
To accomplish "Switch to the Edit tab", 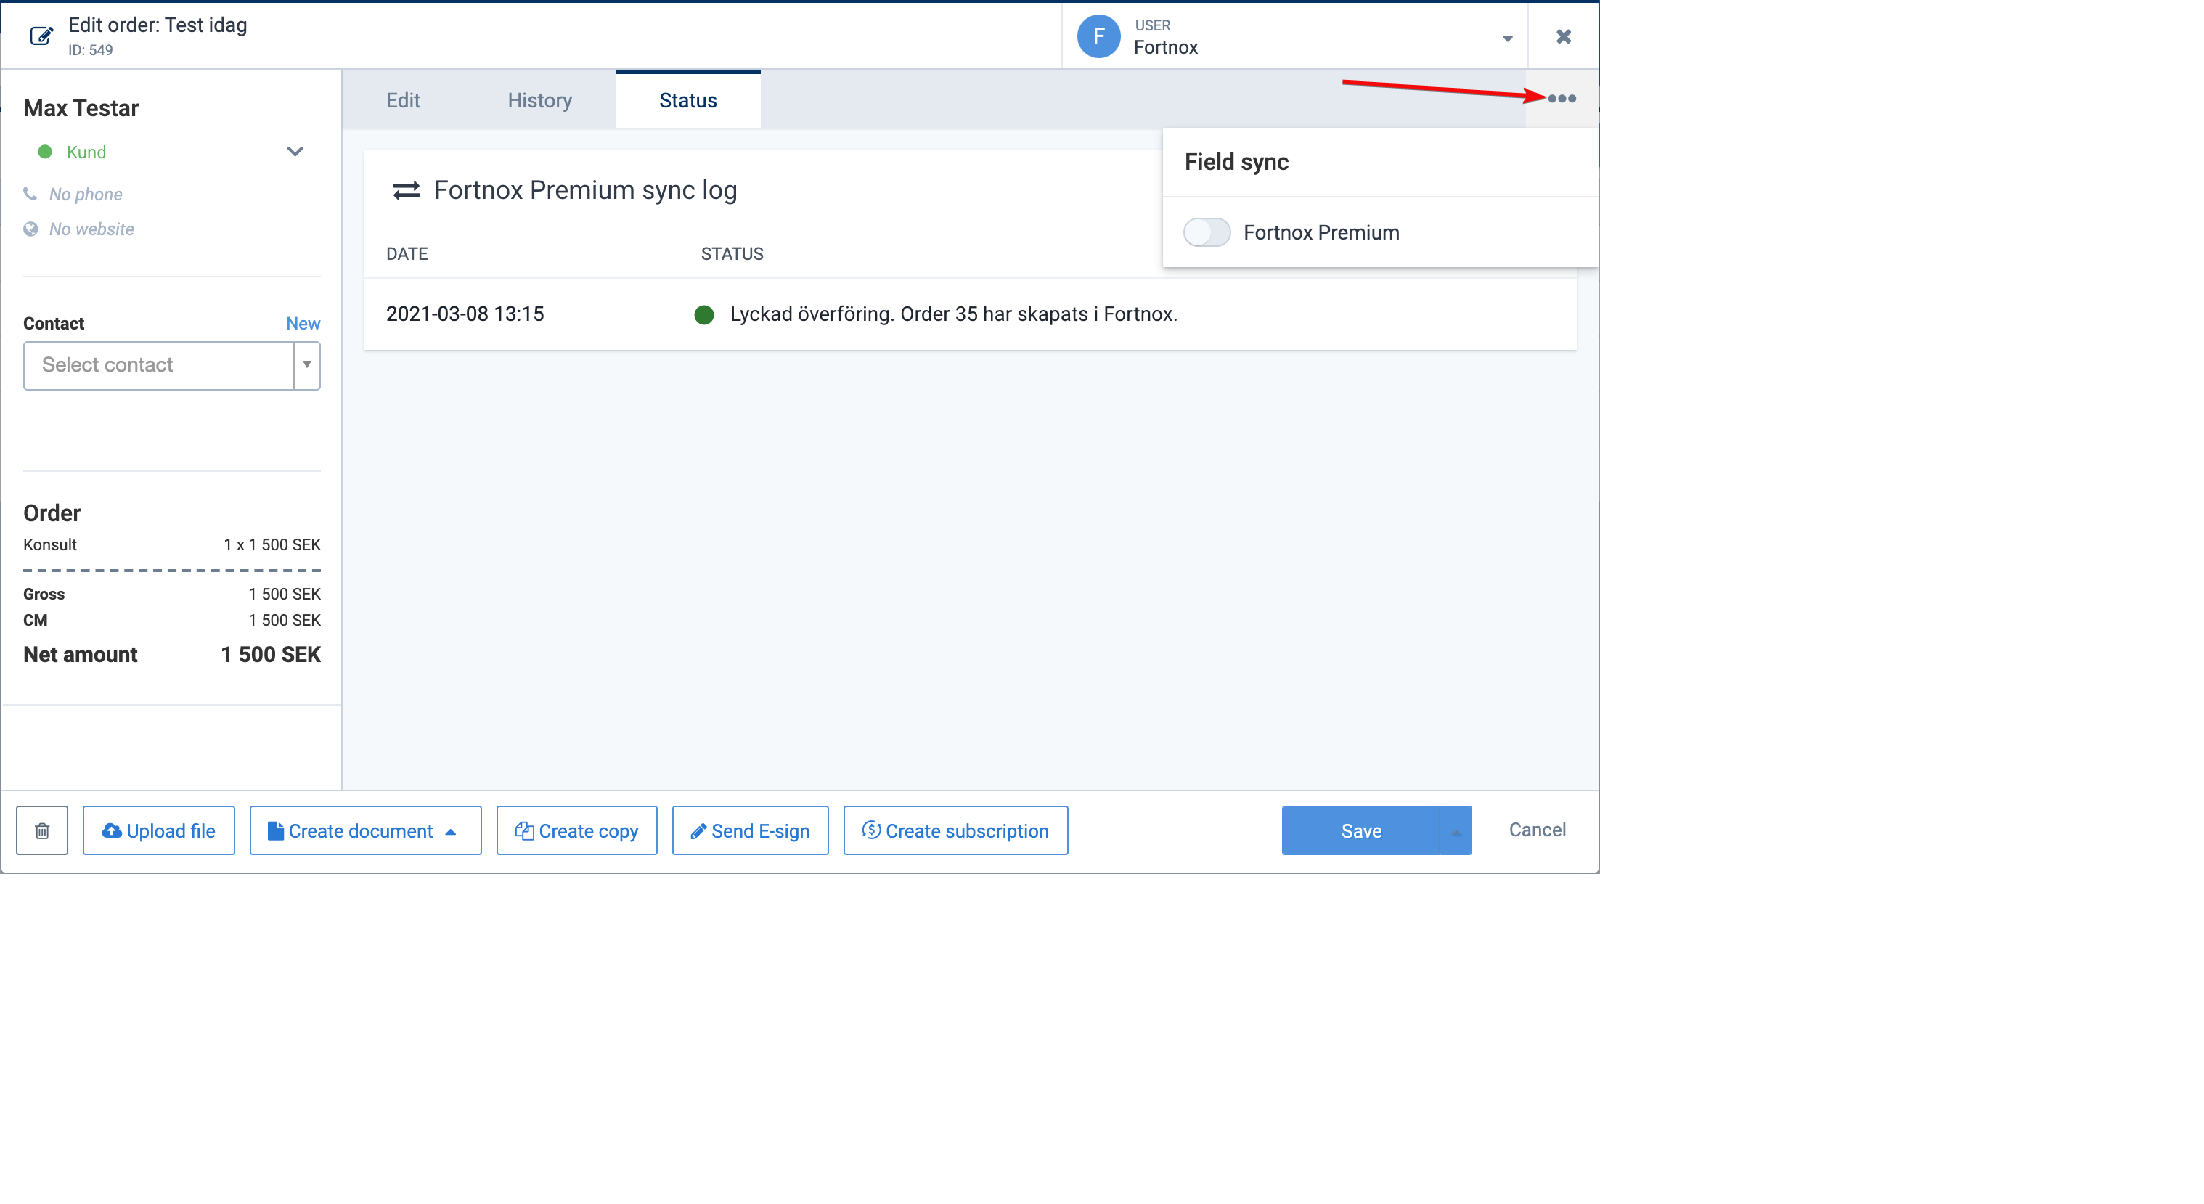I will pyautogui.click(x=403, y=100).
